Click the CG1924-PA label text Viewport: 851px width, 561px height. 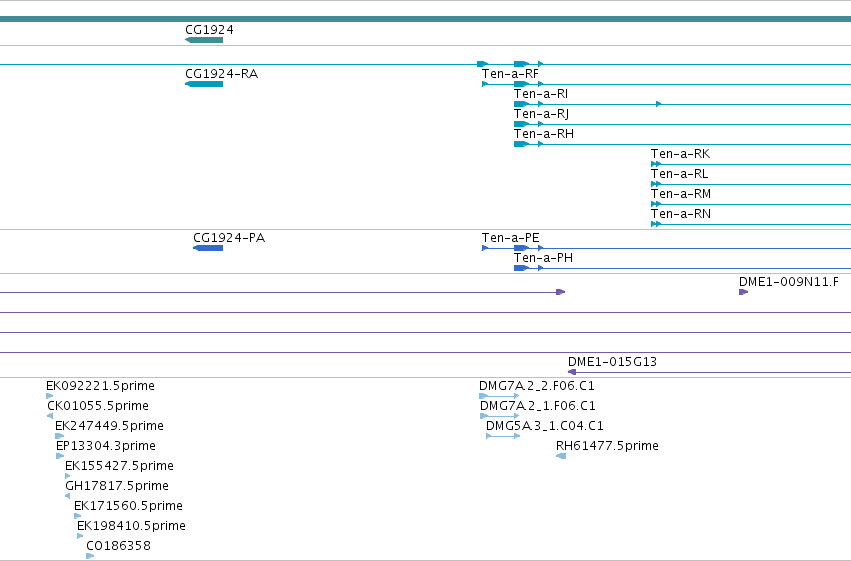[229, 238]
